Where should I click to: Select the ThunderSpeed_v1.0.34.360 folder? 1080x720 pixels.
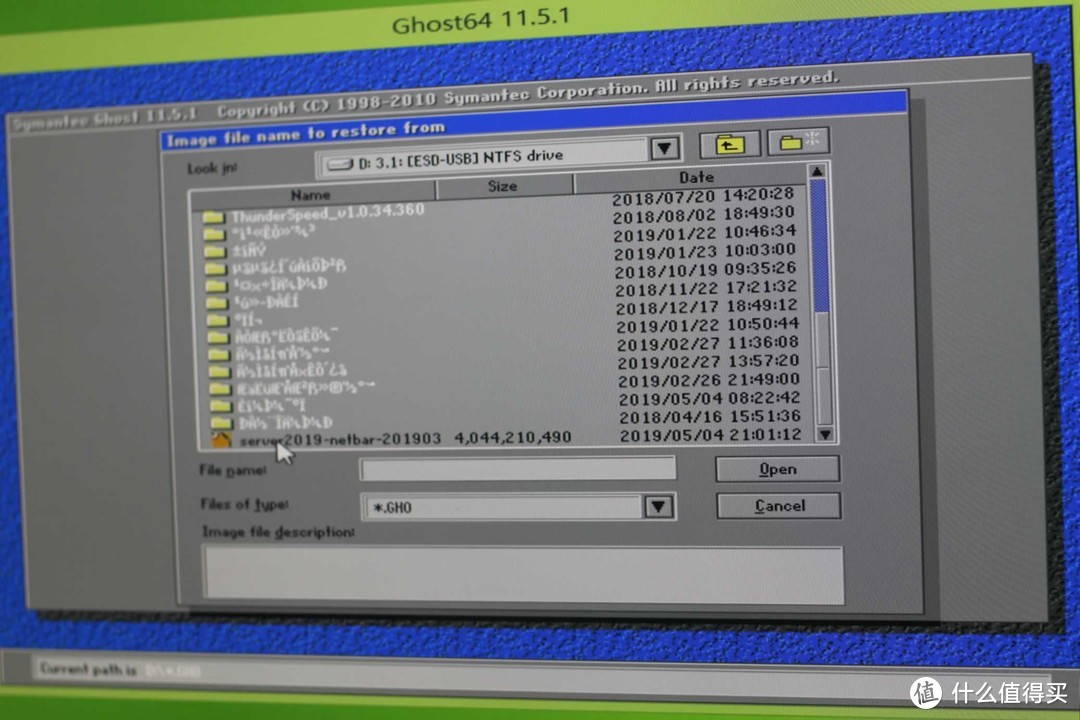point(328,213)
